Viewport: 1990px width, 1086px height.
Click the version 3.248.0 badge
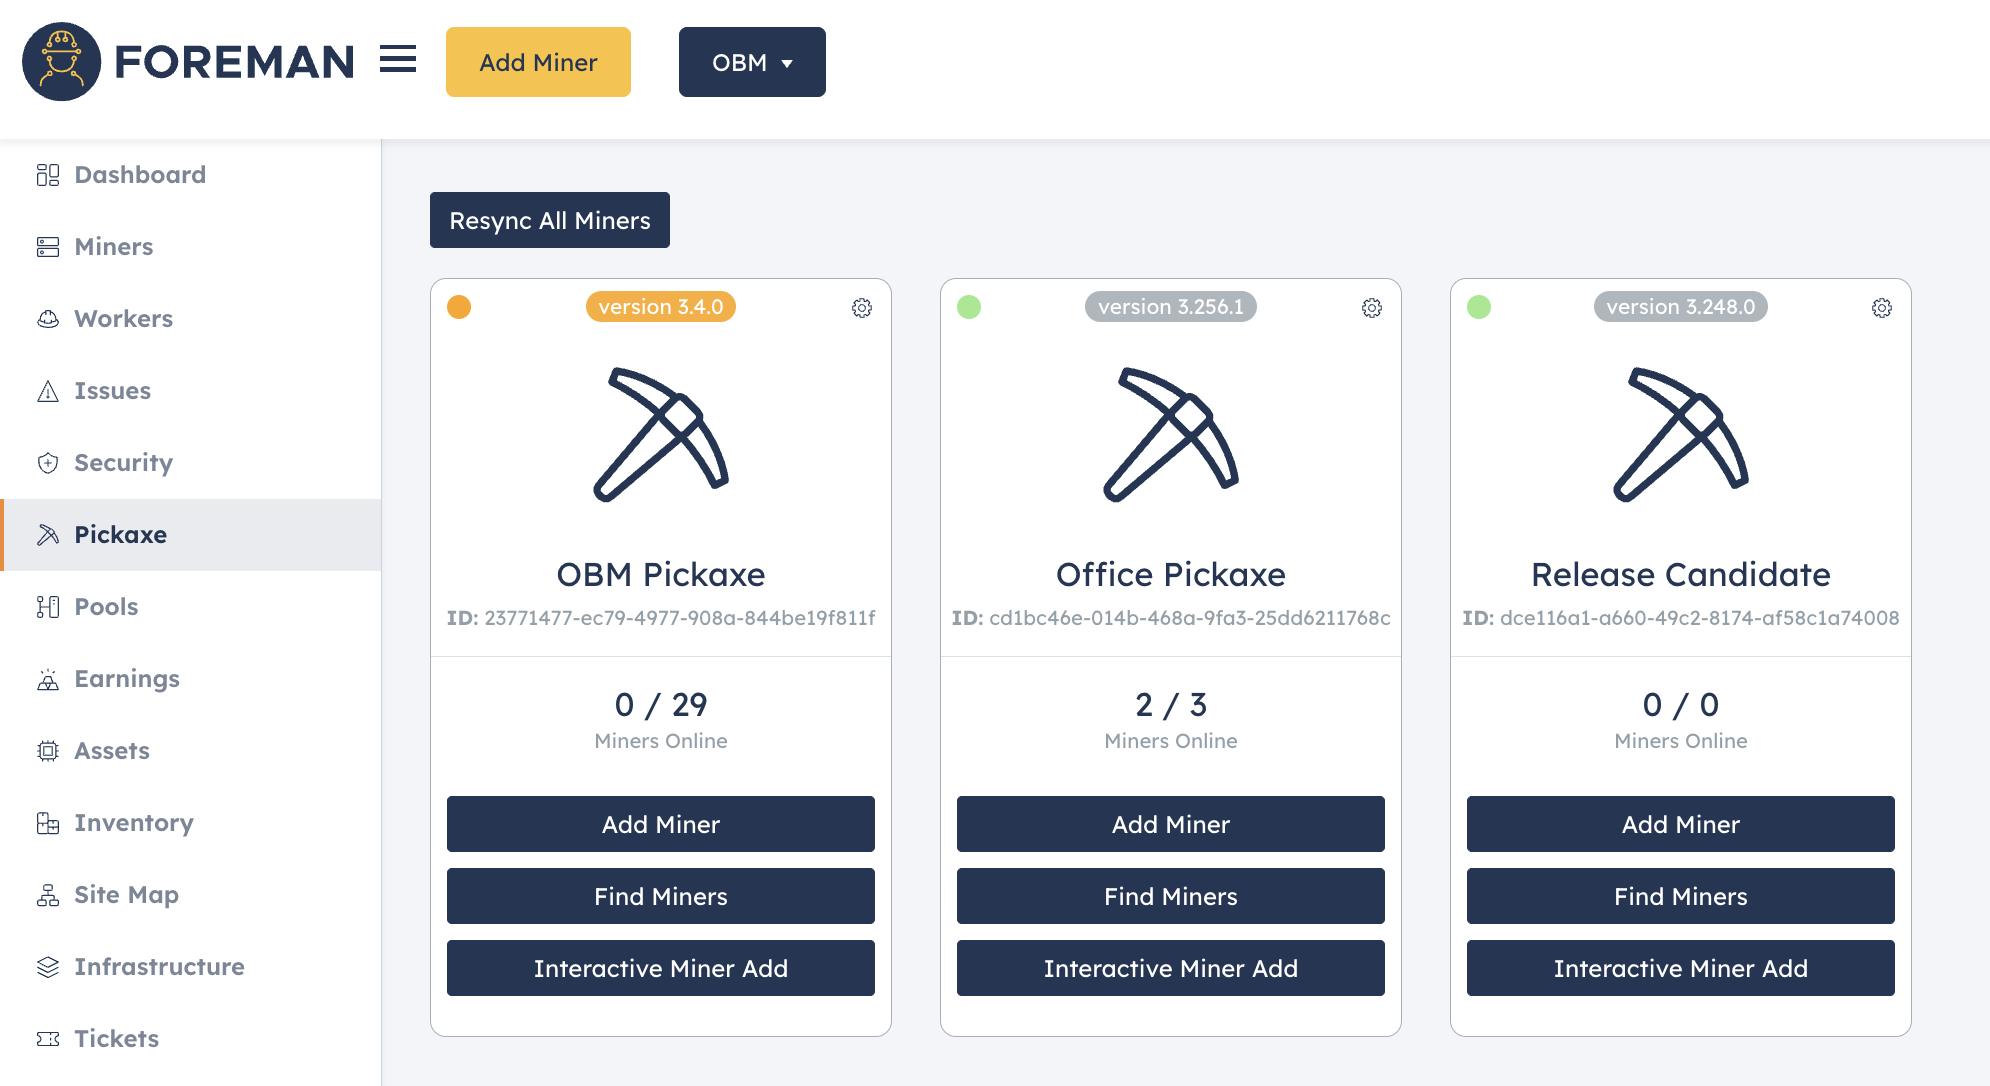pyautogui.click(x=1681, y=307)
